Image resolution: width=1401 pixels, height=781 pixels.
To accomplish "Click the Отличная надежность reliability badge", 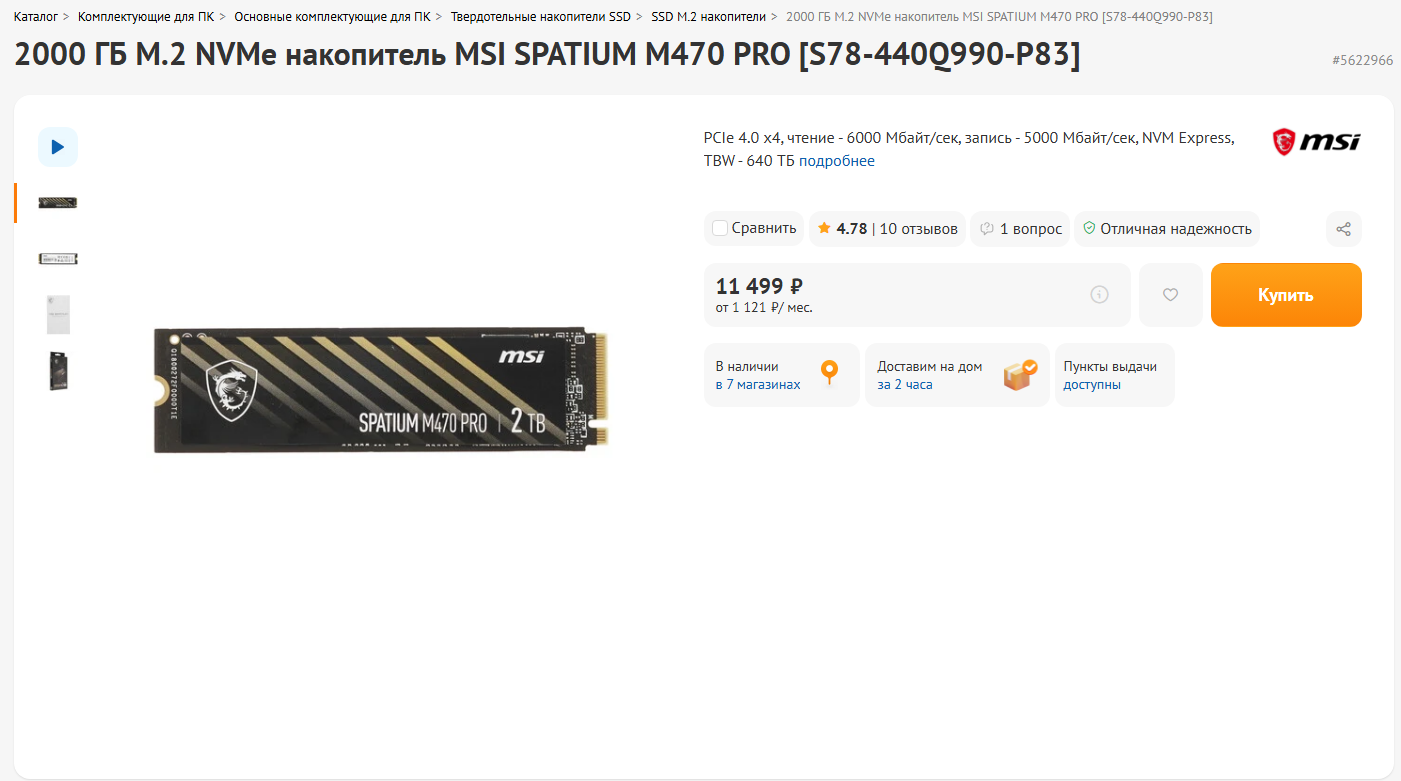I will tap(1166, 229).
